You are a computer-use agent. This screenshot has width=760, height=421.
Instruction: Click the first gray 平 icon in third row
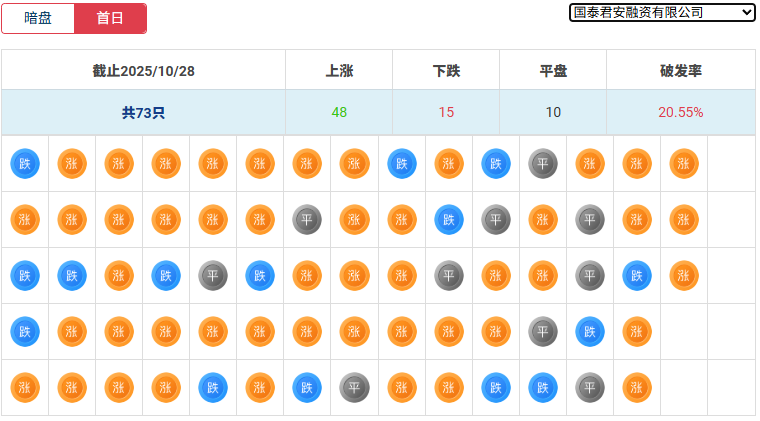[x=213, y=275]
